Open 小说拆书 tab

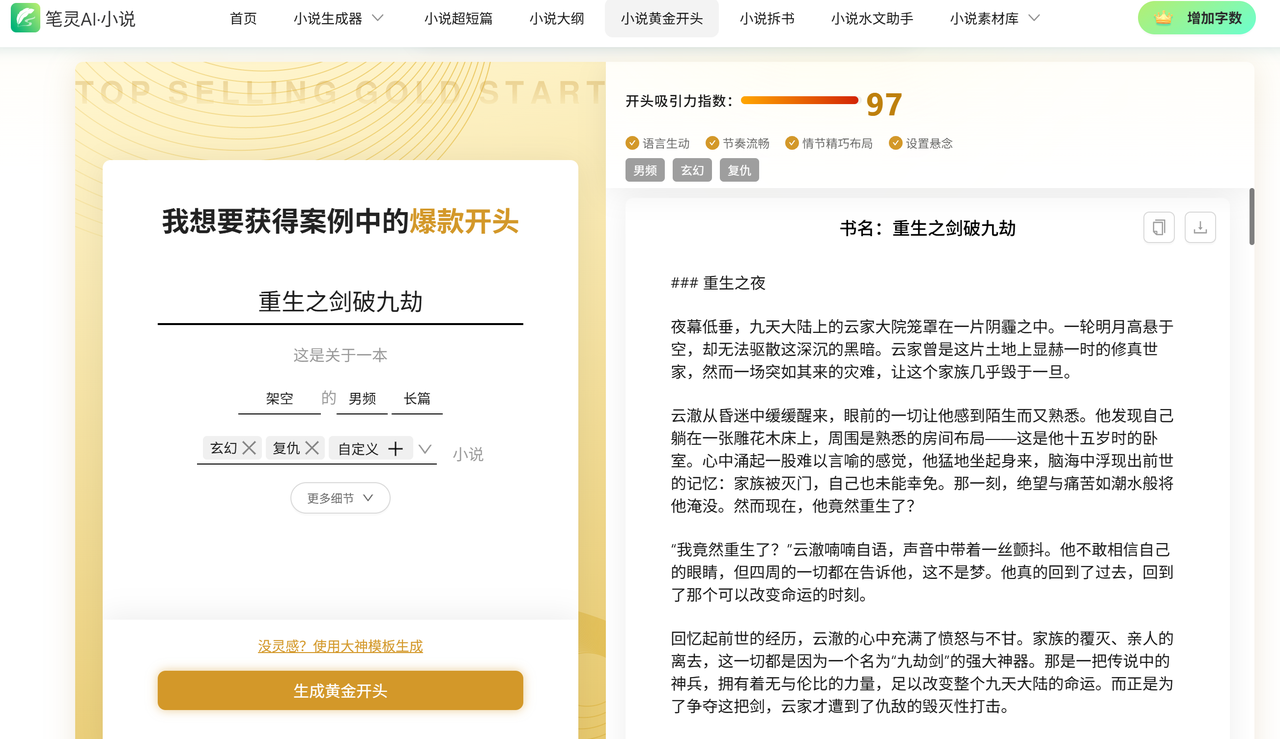tap(767, 18)
